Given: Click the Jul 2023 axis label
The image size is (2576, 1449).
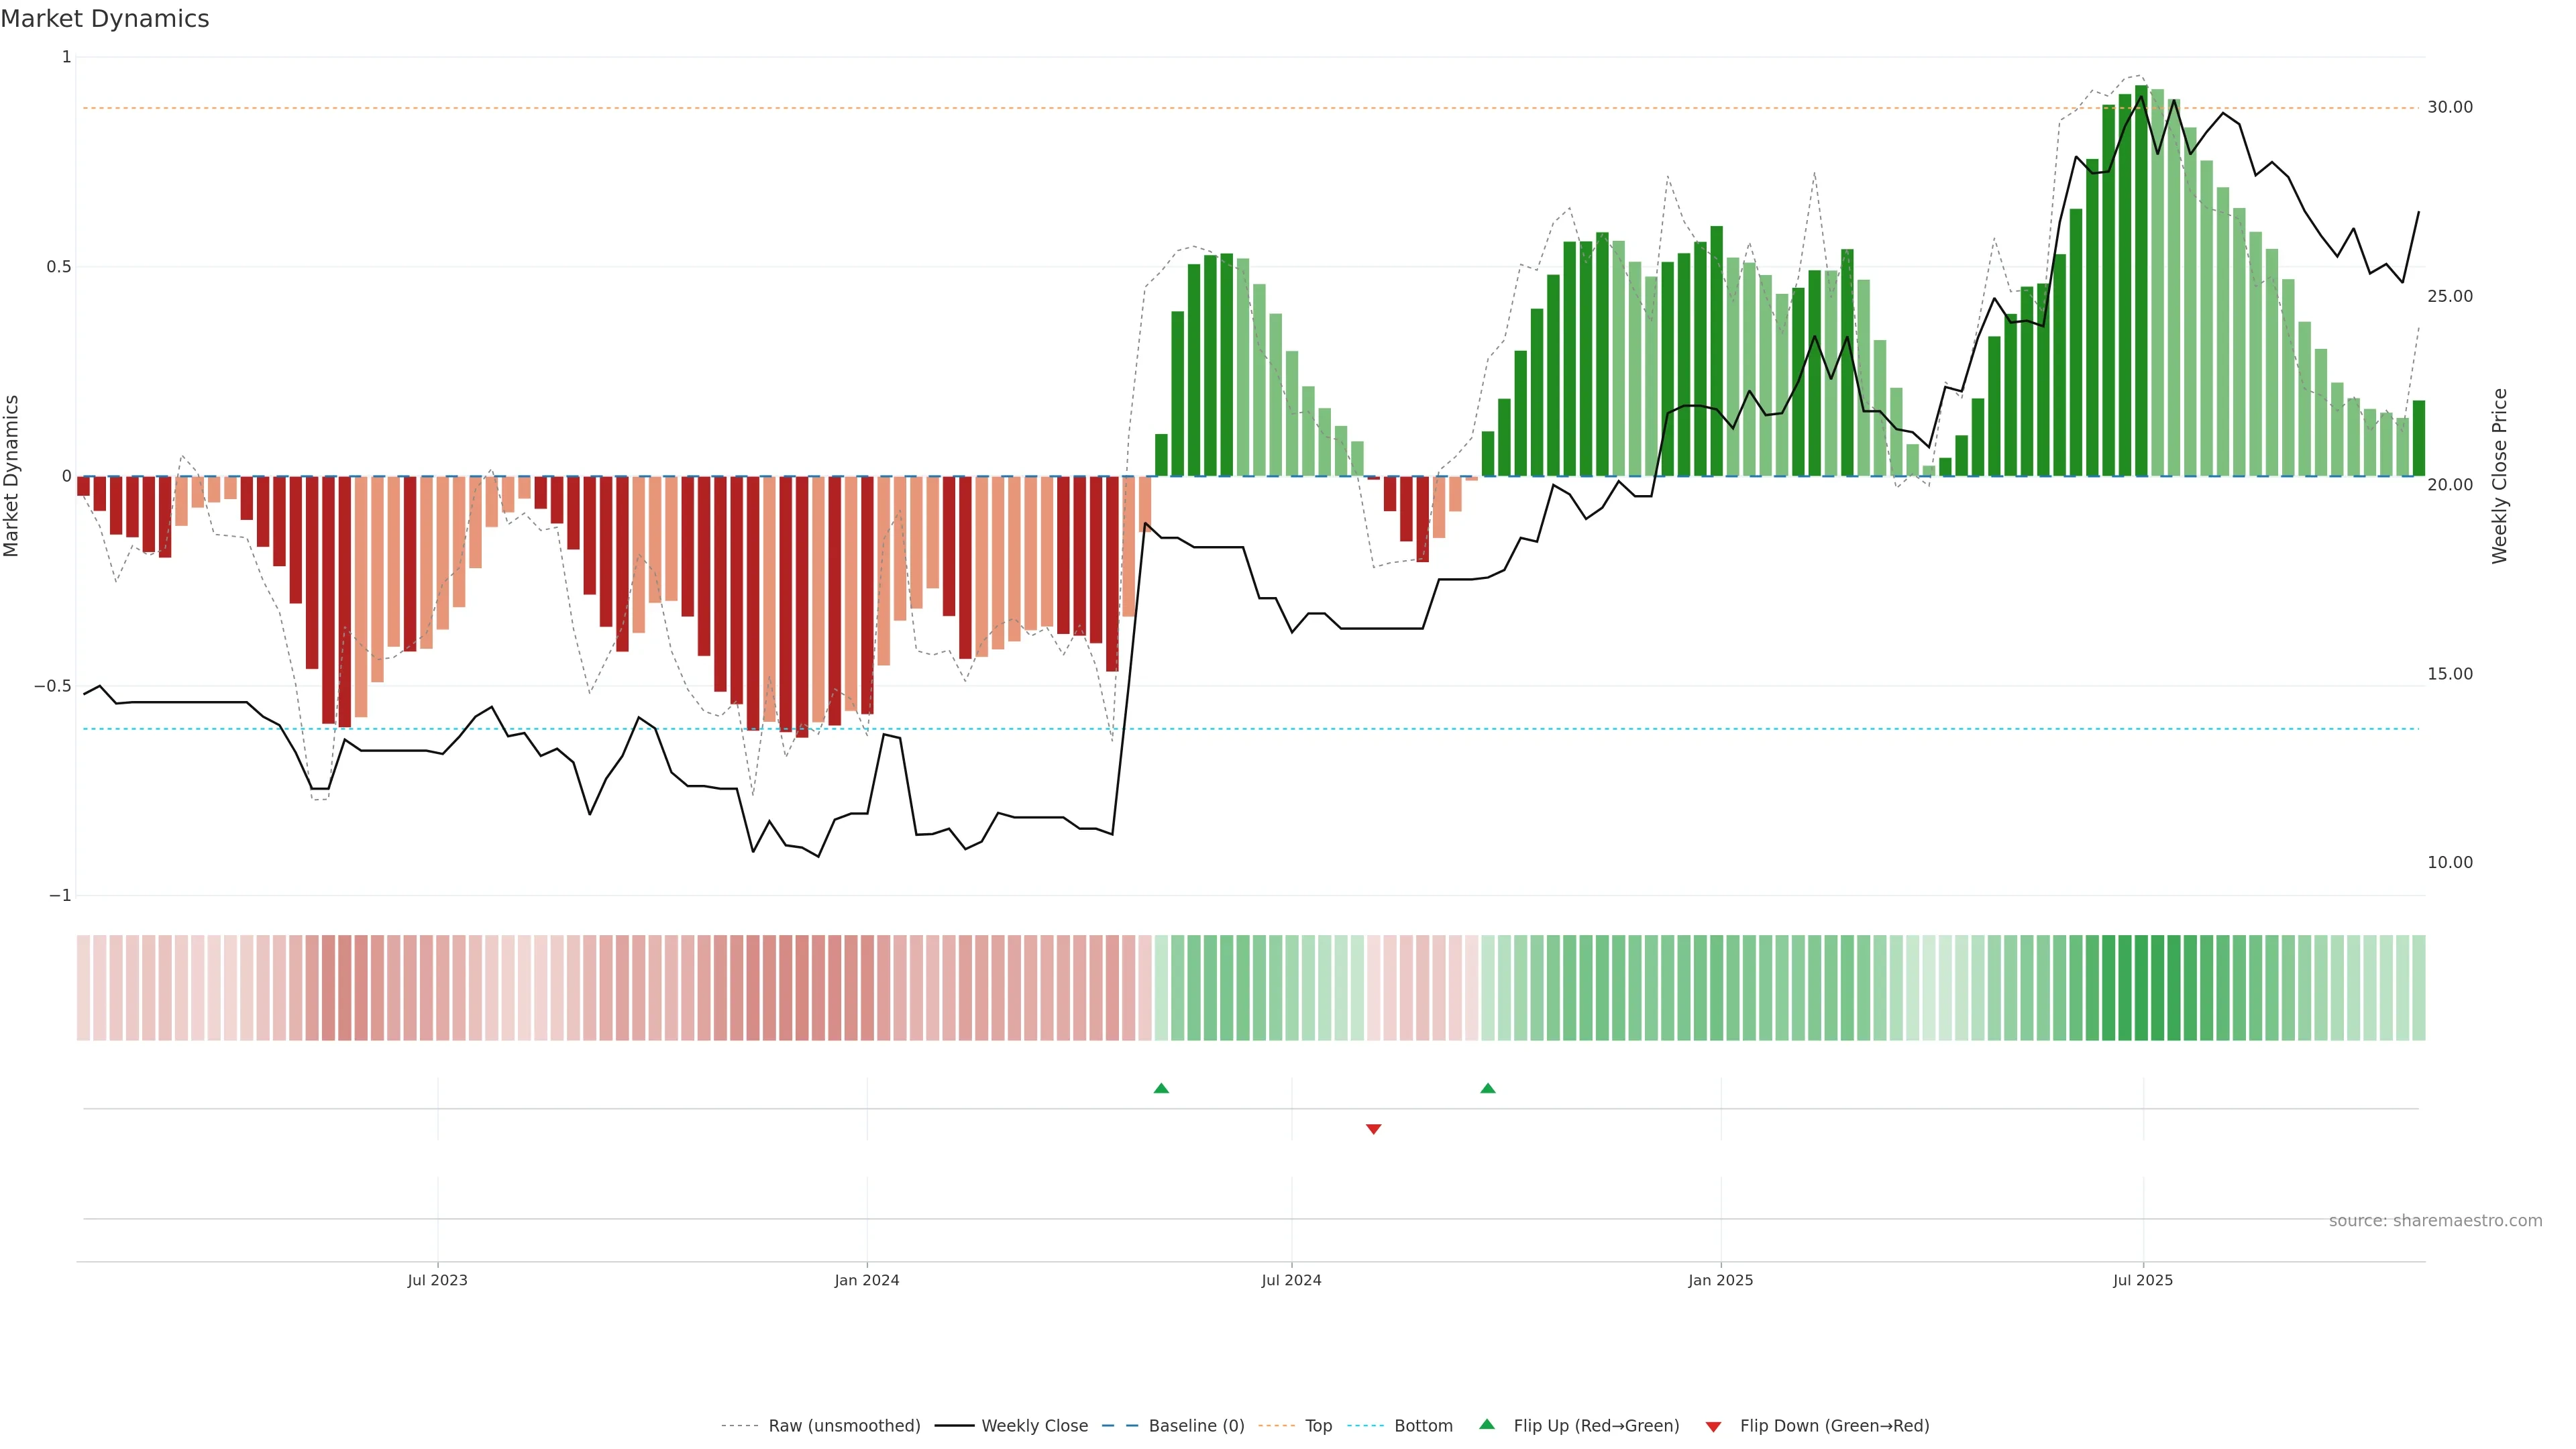Looking at the screenshot, I should click(437, 1280).
